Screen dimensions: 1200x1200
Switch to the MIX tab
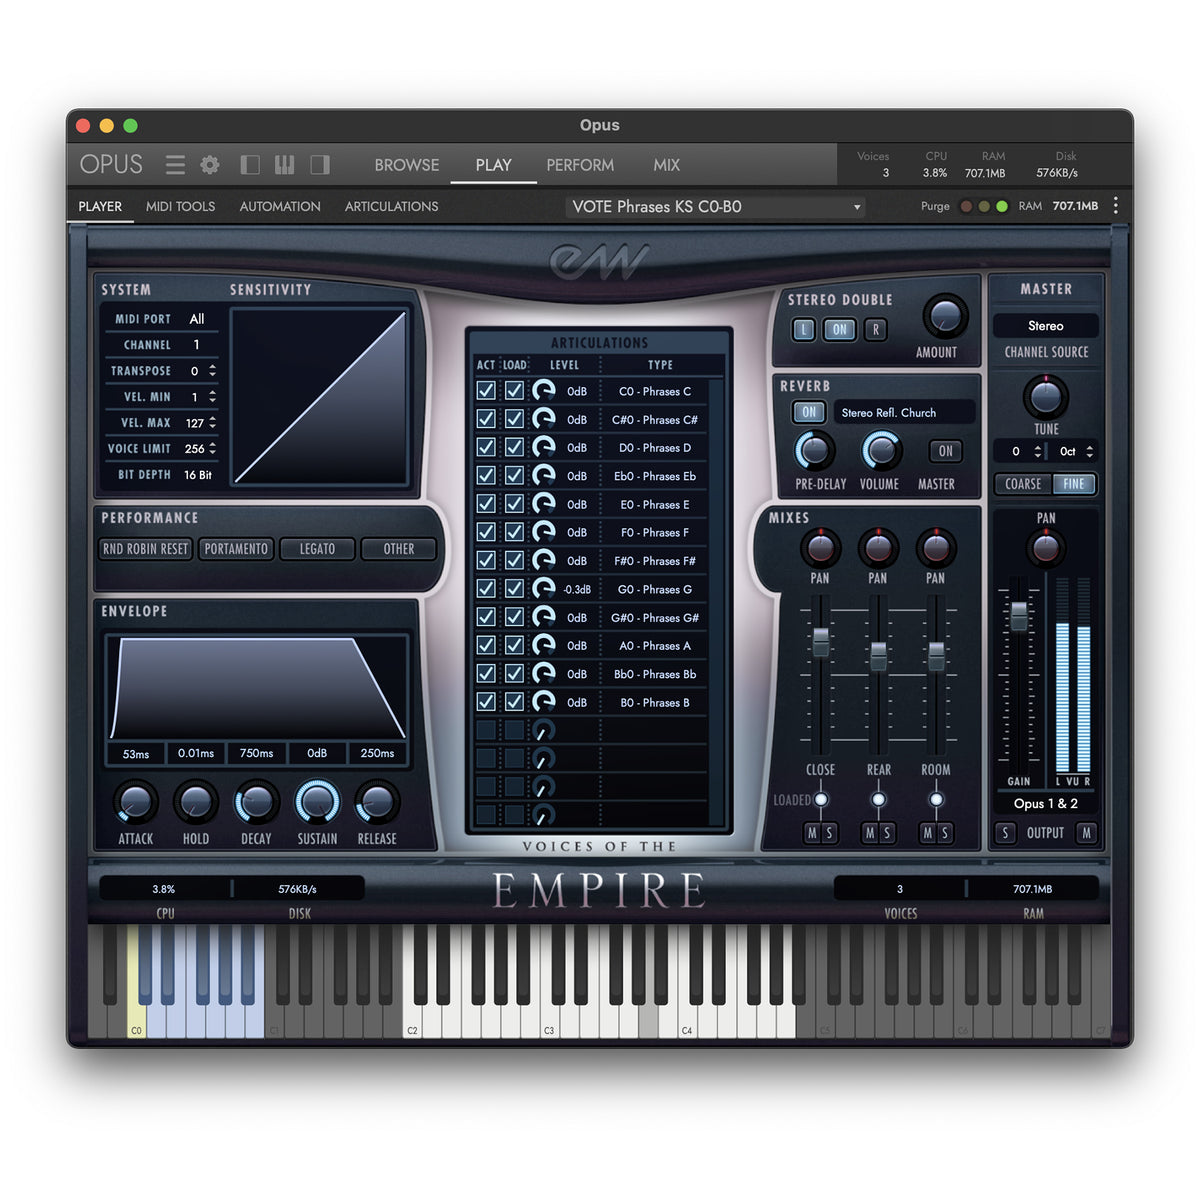[x=667, y=165]
